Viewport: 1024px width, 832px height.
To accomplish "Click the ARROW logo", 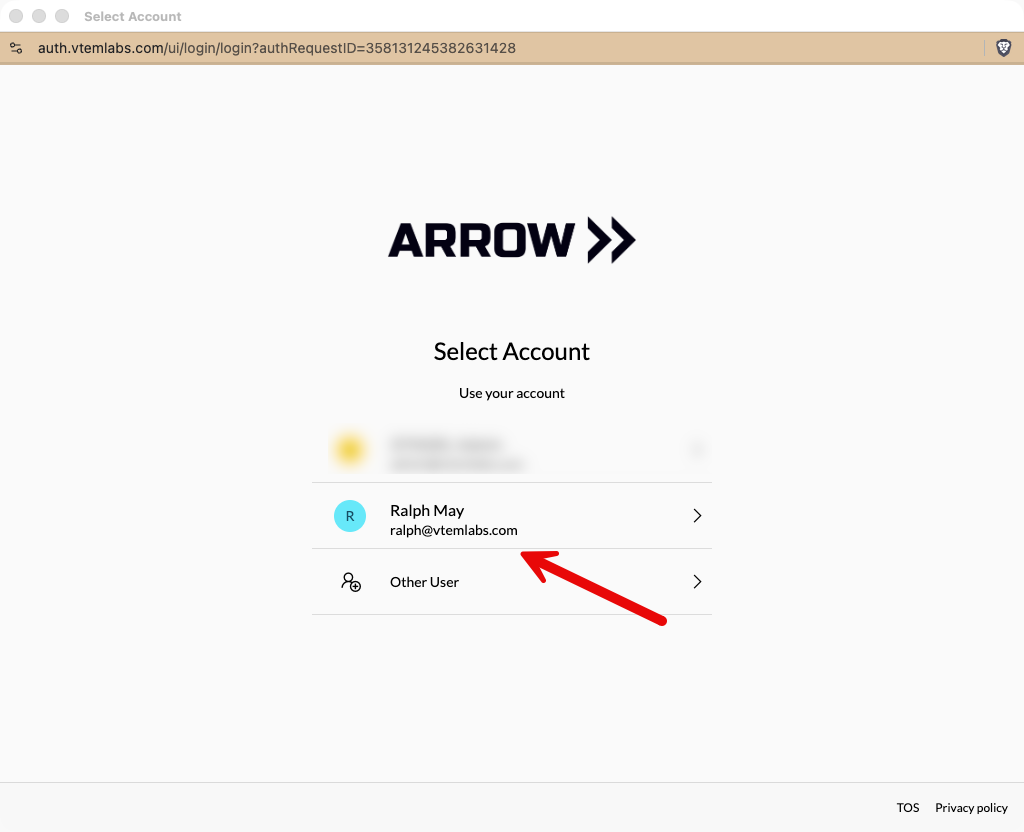I will tap(511, 241).
